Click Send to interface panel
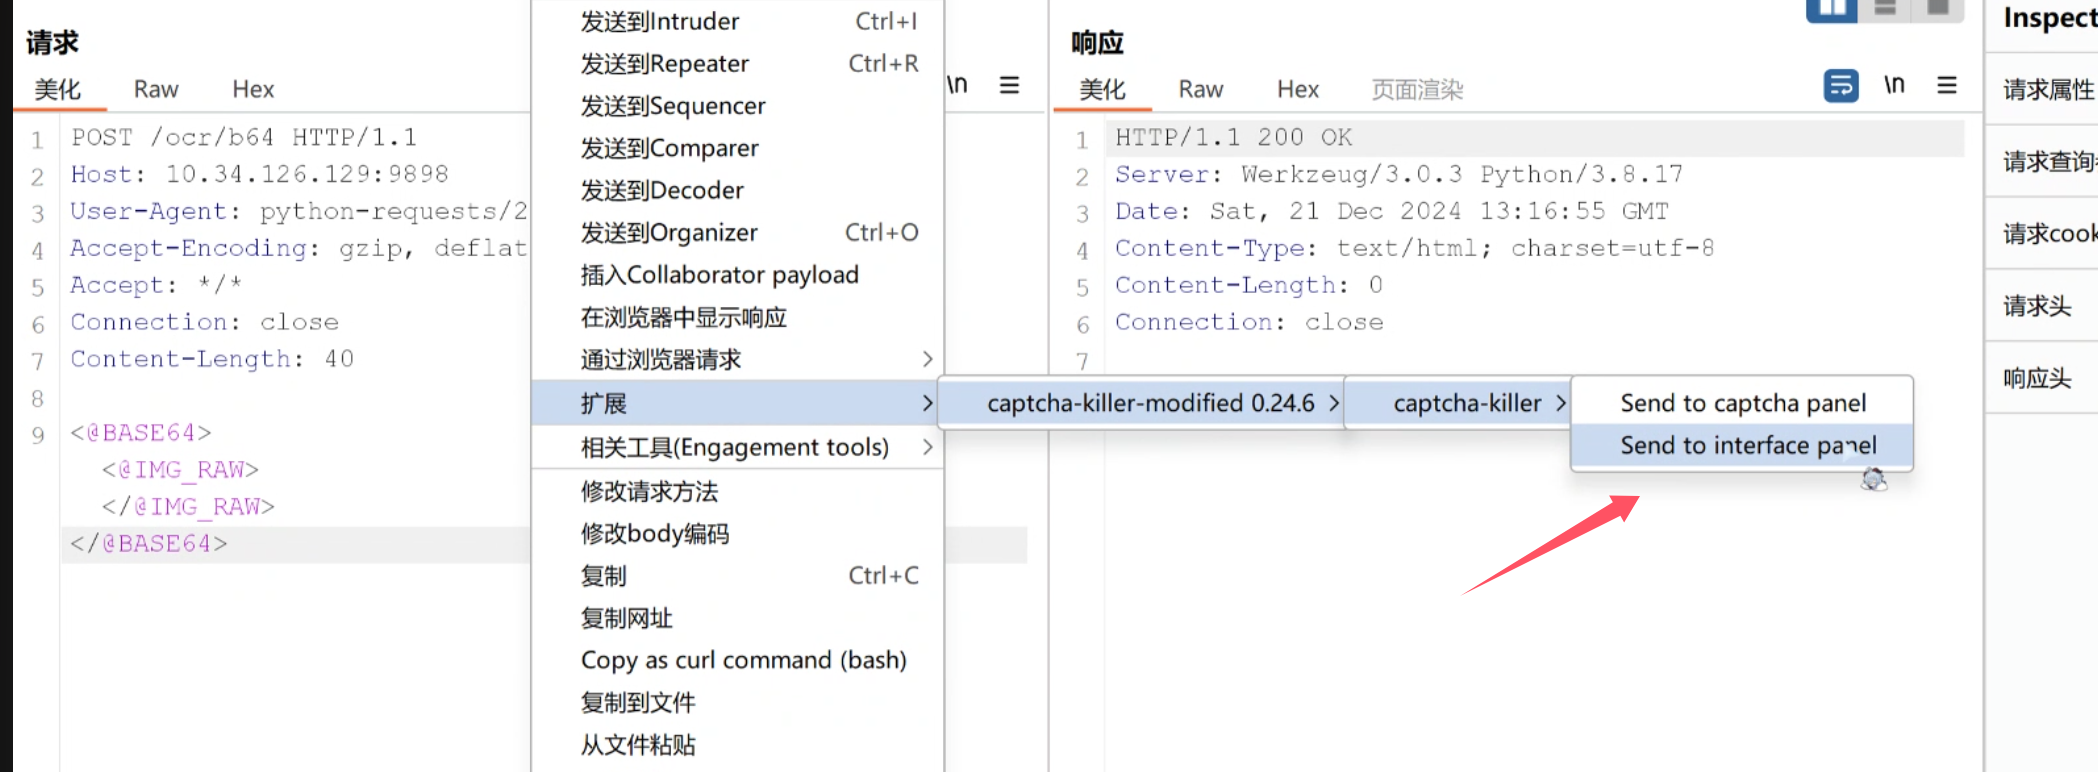The image size is (2098, 772). (x=1742, y=445)
